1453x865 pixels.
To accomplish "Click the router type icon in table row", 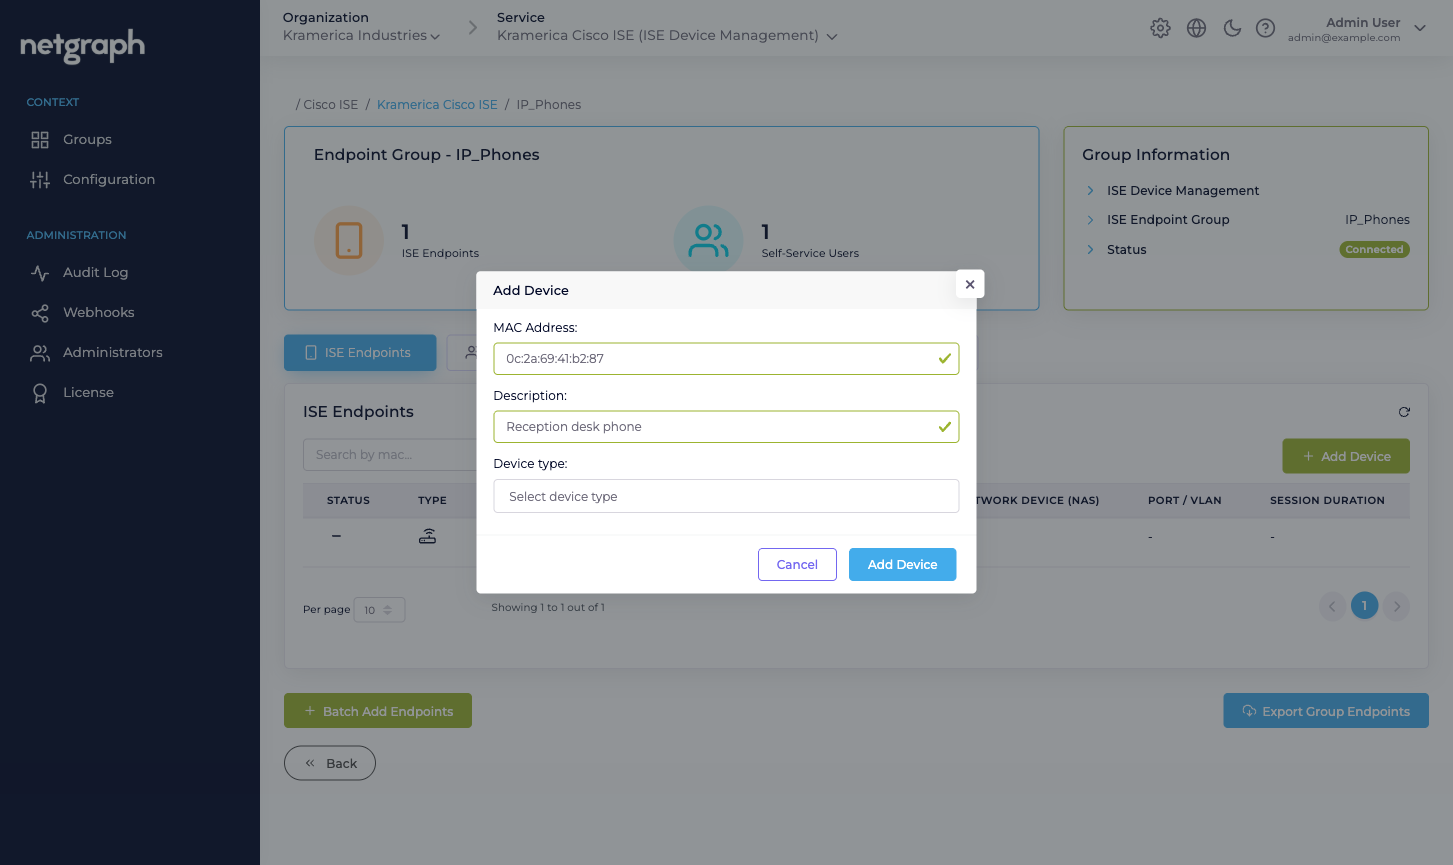I will pos(428,536).
